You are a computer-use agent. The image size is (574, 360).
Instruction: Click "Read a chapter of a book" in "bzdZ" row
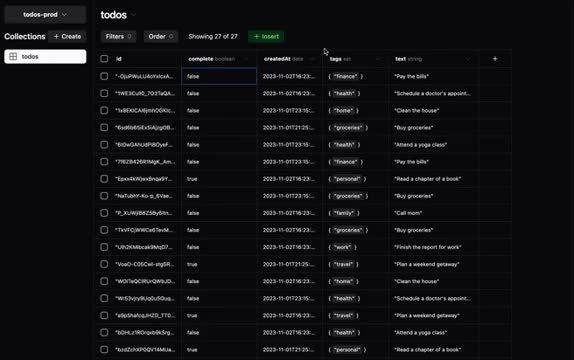[x=428, y=349]
